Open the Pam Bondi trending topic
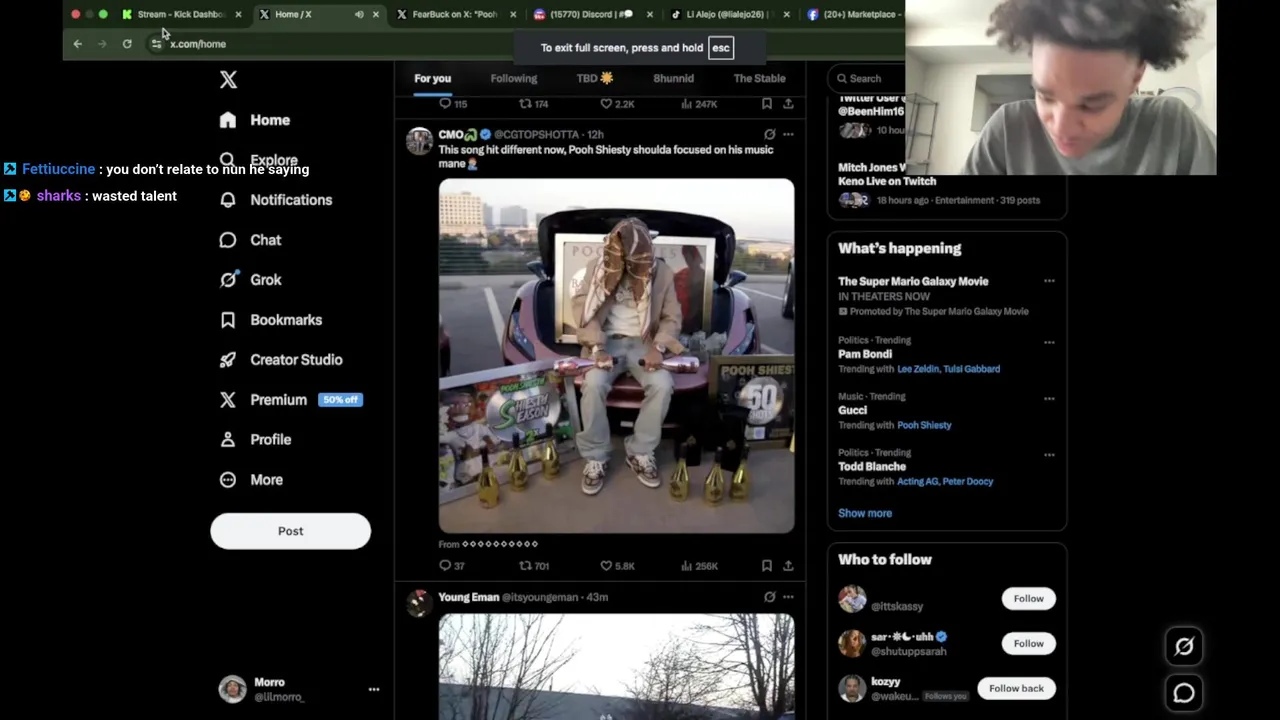 [x=865, y=354]
